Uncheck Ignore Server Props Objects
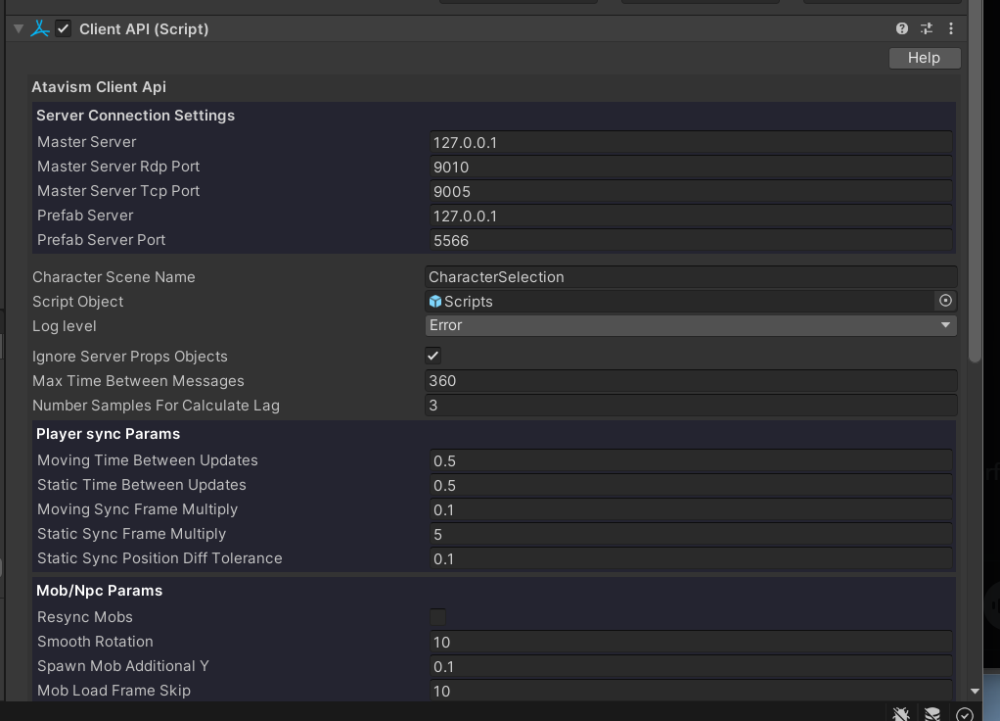The height and width of the screenshot is (721, 1000). click(x=433, y=356)
